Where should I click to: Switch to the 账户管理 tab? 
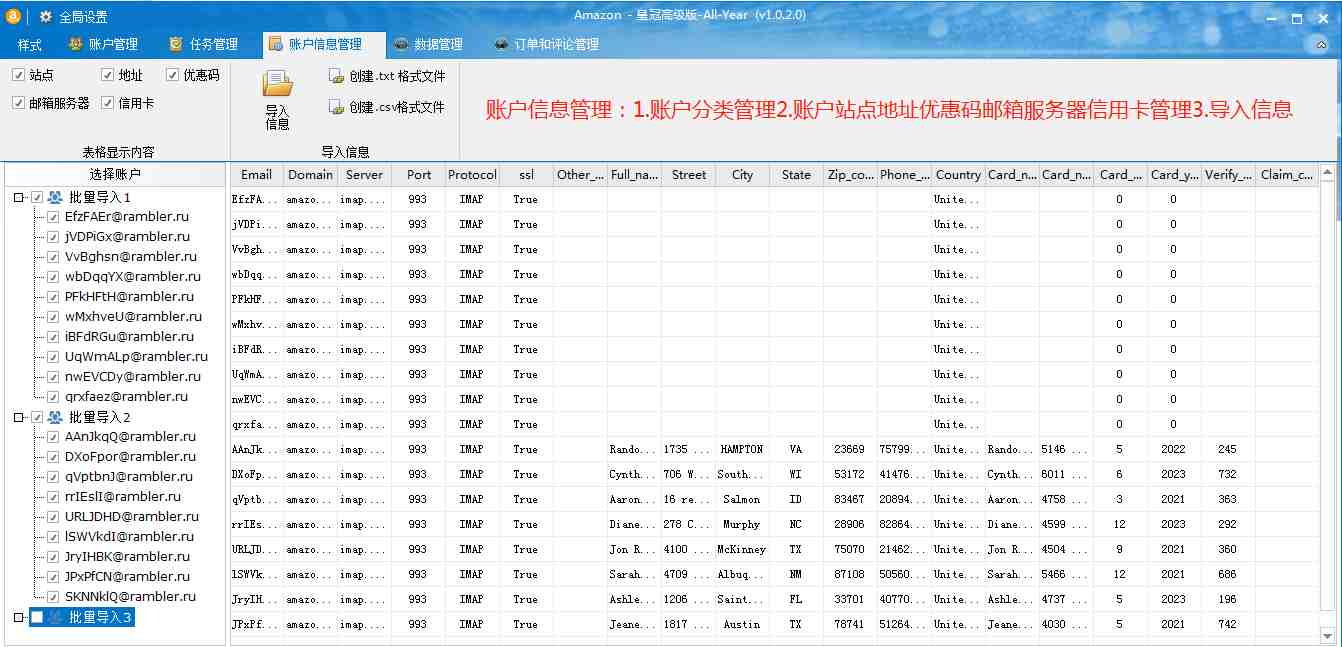(103, 45)
